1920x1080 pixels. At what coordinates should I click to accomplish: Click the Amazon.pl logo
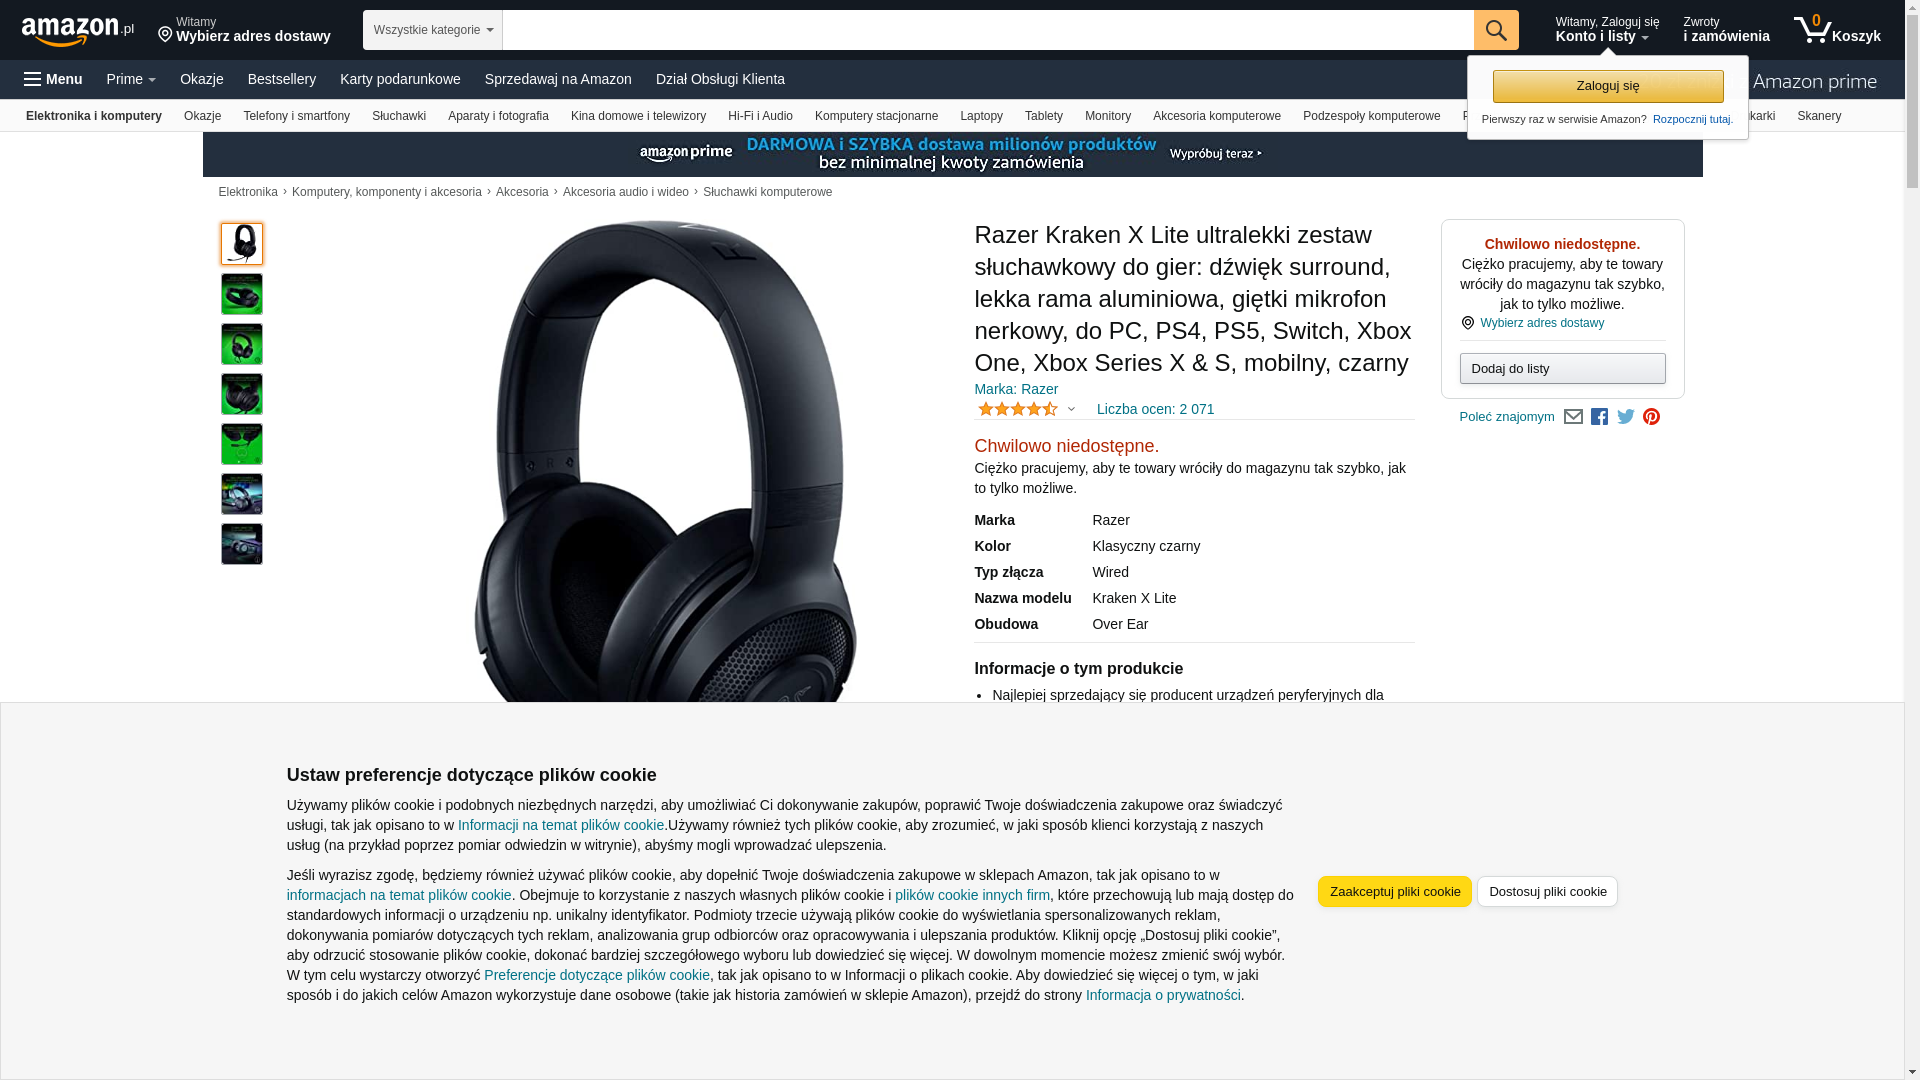pos(78,30)
